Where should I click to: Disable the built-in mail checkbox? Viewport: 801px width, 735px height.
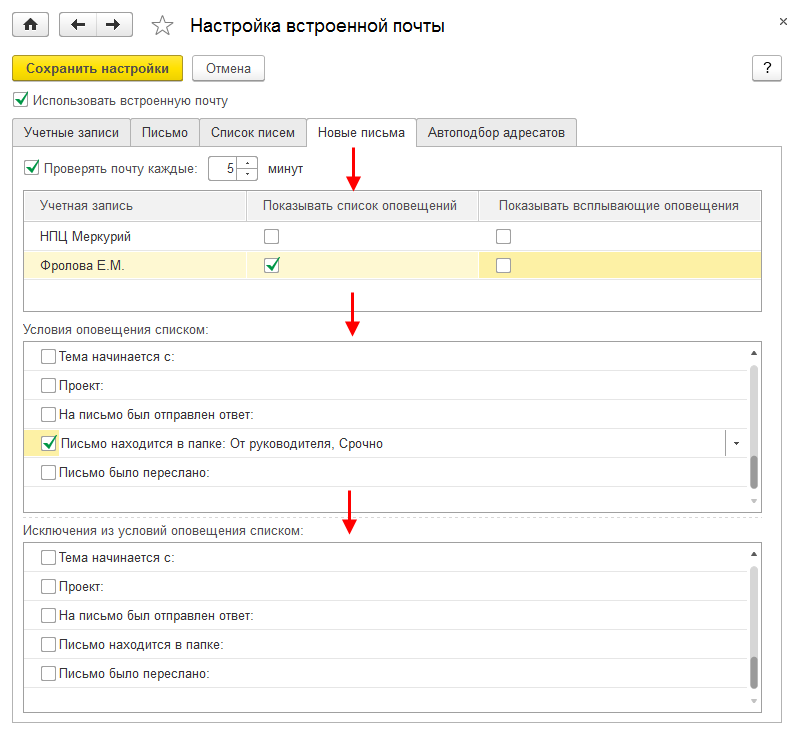tap(21, 100)
